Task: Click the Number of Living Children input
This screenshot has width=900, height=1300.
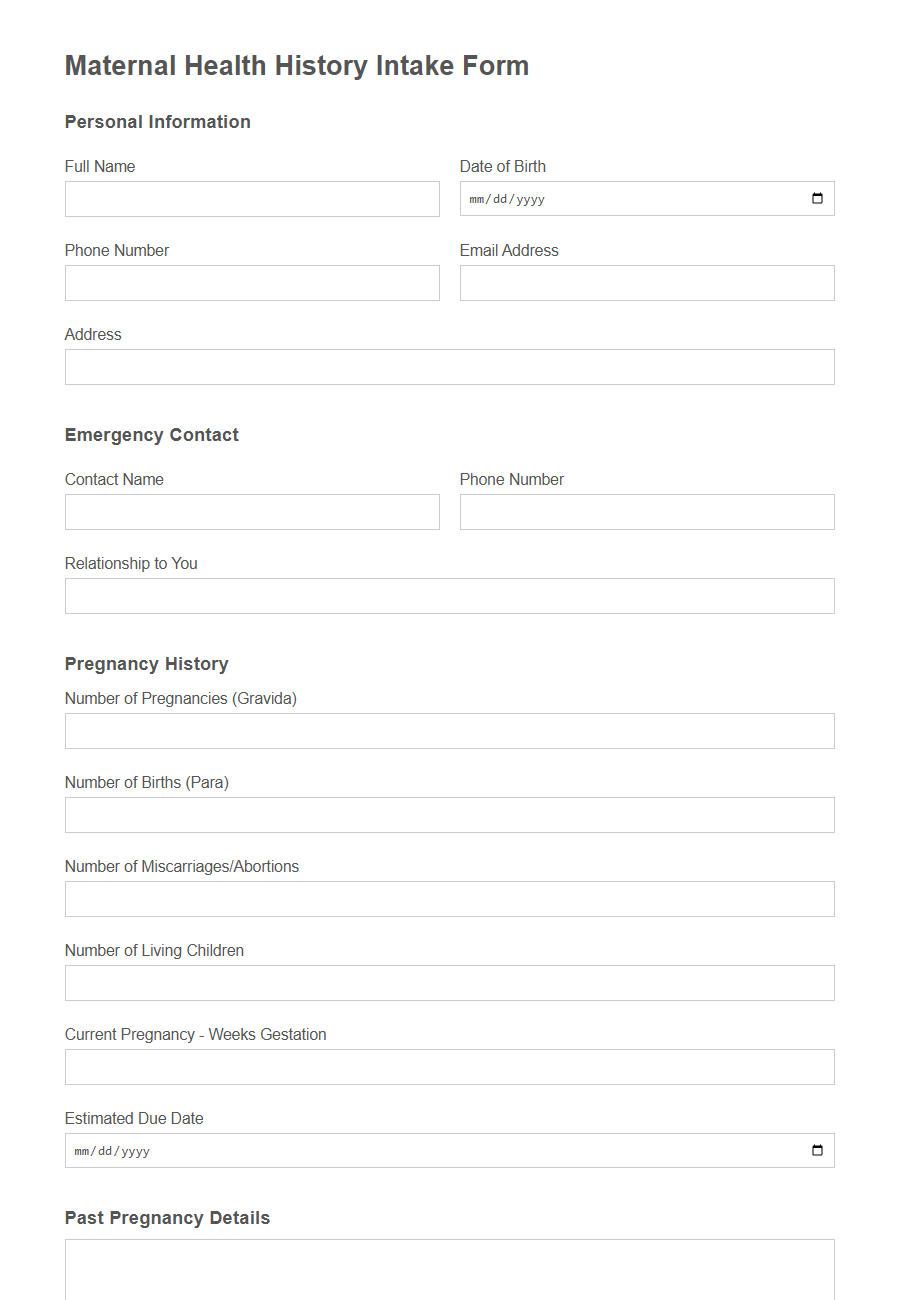Action: (x=449, y=983)
